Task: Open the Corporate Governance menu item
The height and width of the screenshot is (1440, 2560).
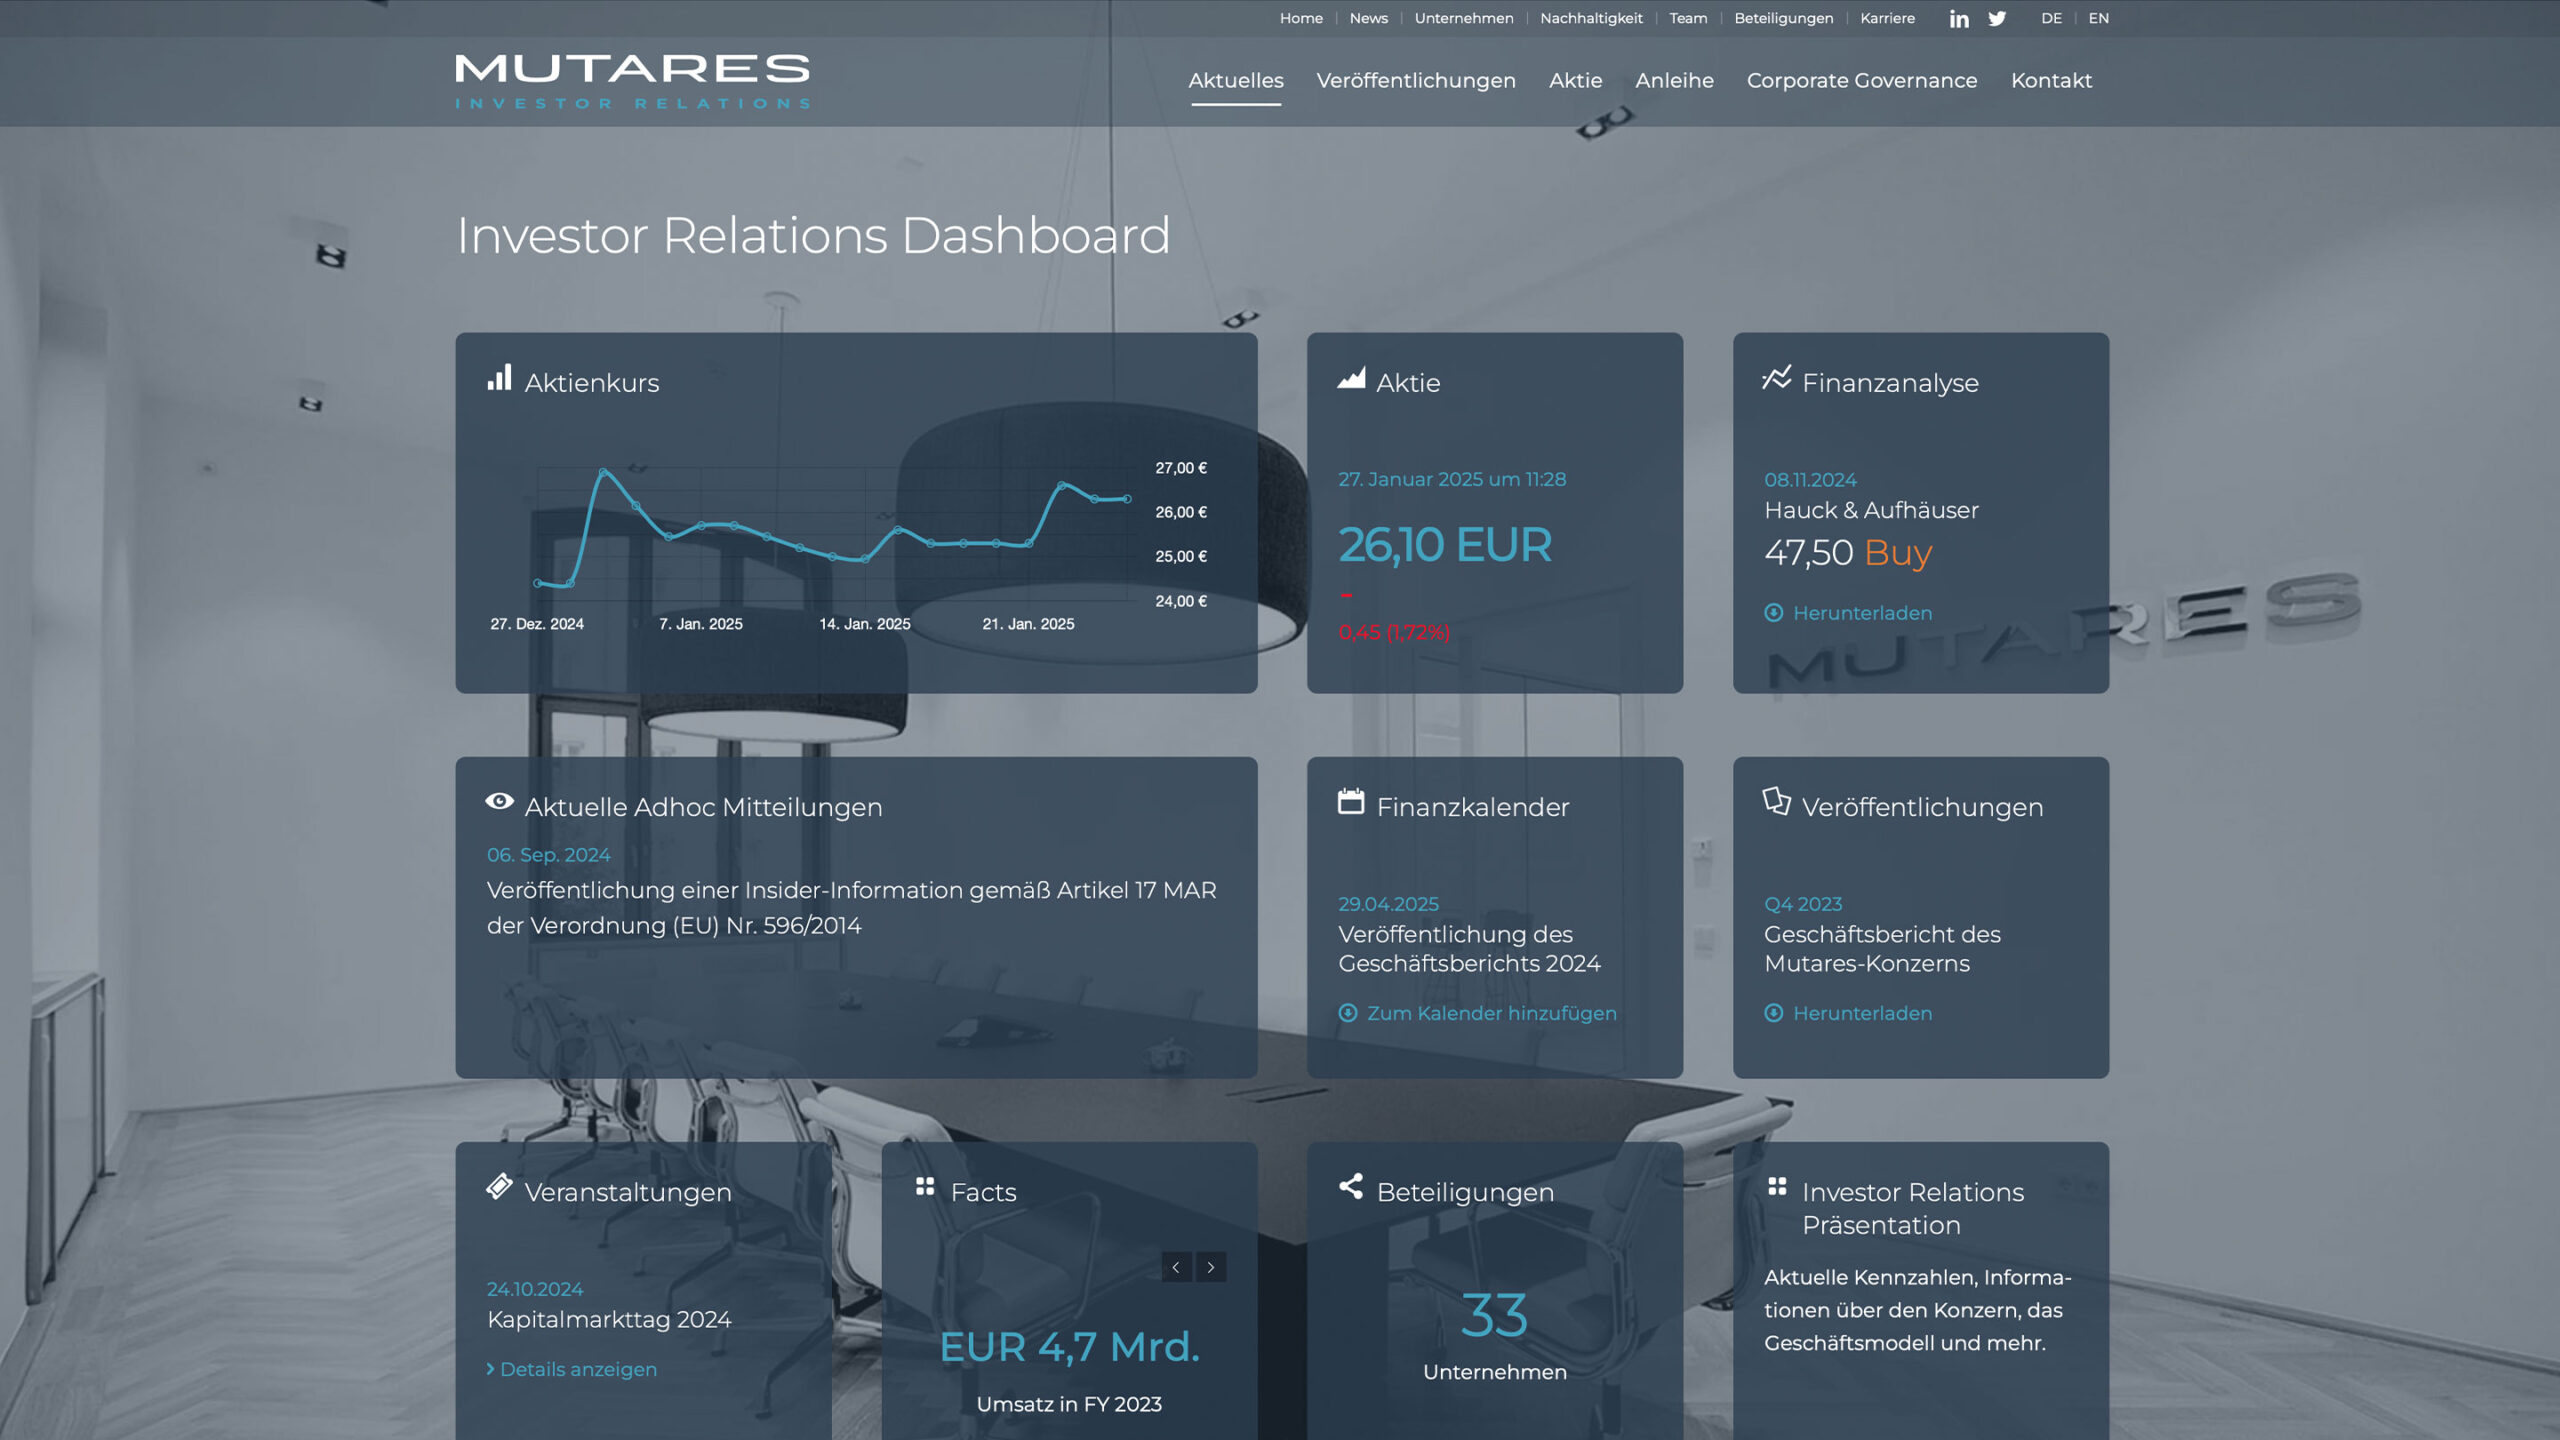Action: [1861, 81]
